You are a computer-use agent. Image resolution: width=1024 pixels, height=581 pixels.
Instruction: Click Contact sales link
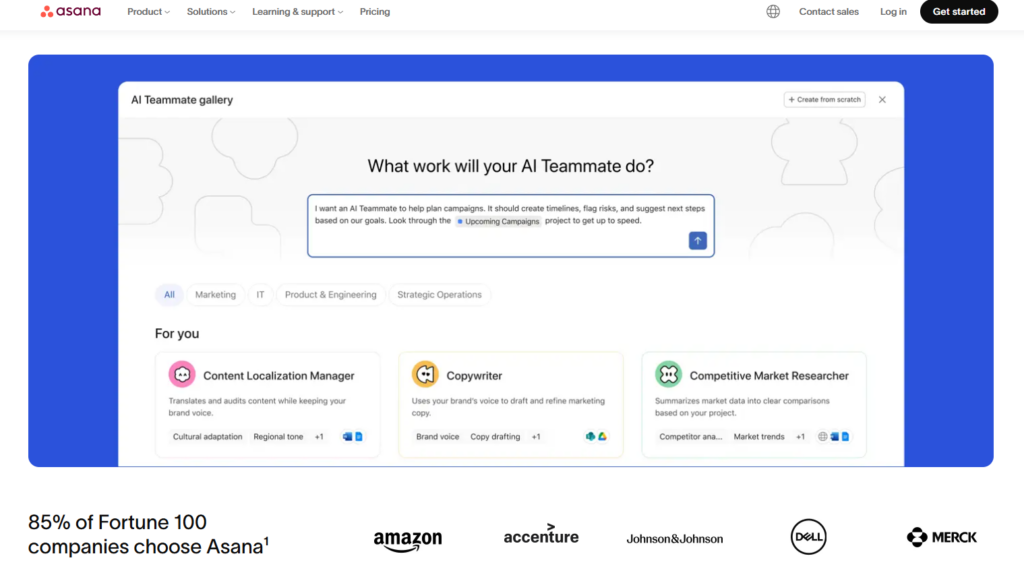tap(829, 12)
